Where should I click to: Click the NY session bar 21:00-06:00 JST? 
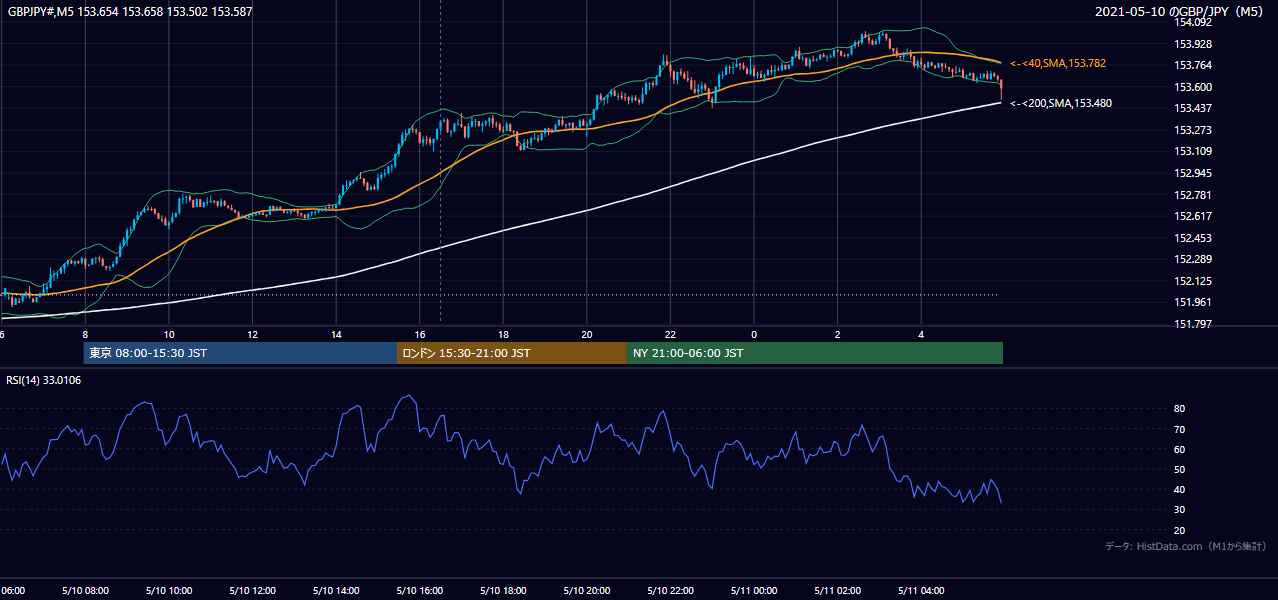click(815, 353)
